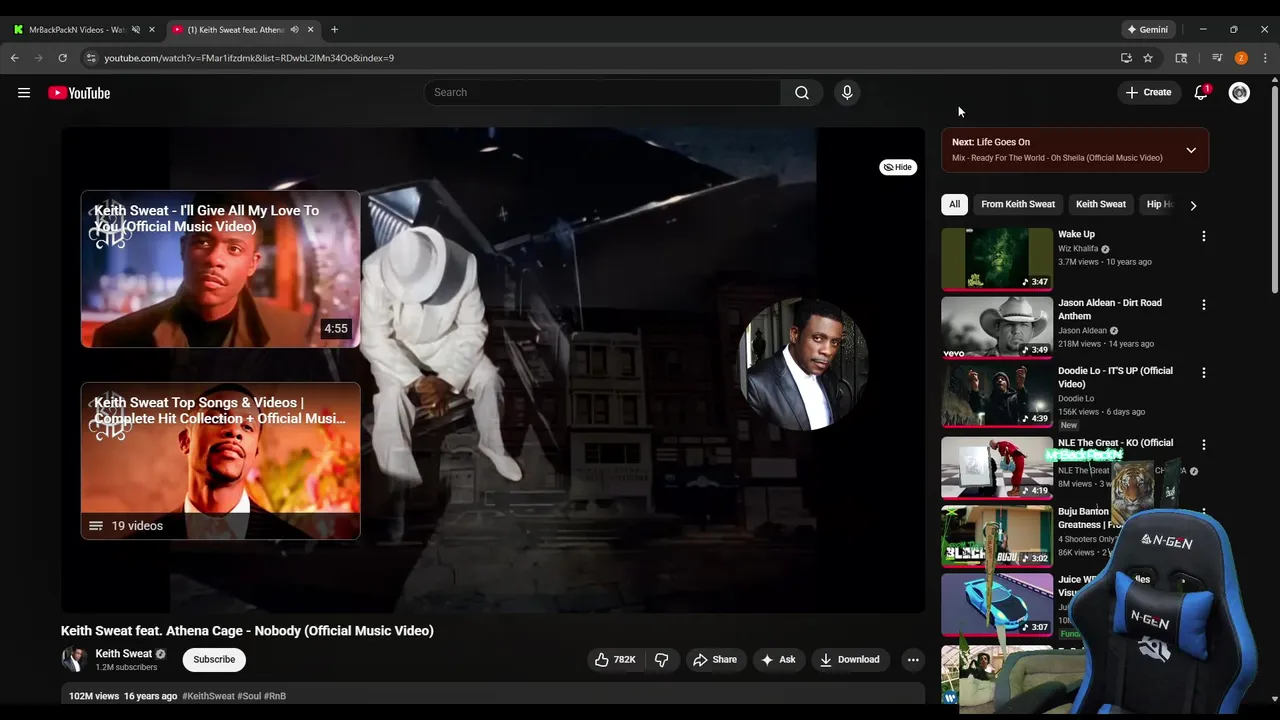Viewport: 1280px width, 720px height.
Task: Open Wake Up video thumbnail
Action: (x=997, y=259)
